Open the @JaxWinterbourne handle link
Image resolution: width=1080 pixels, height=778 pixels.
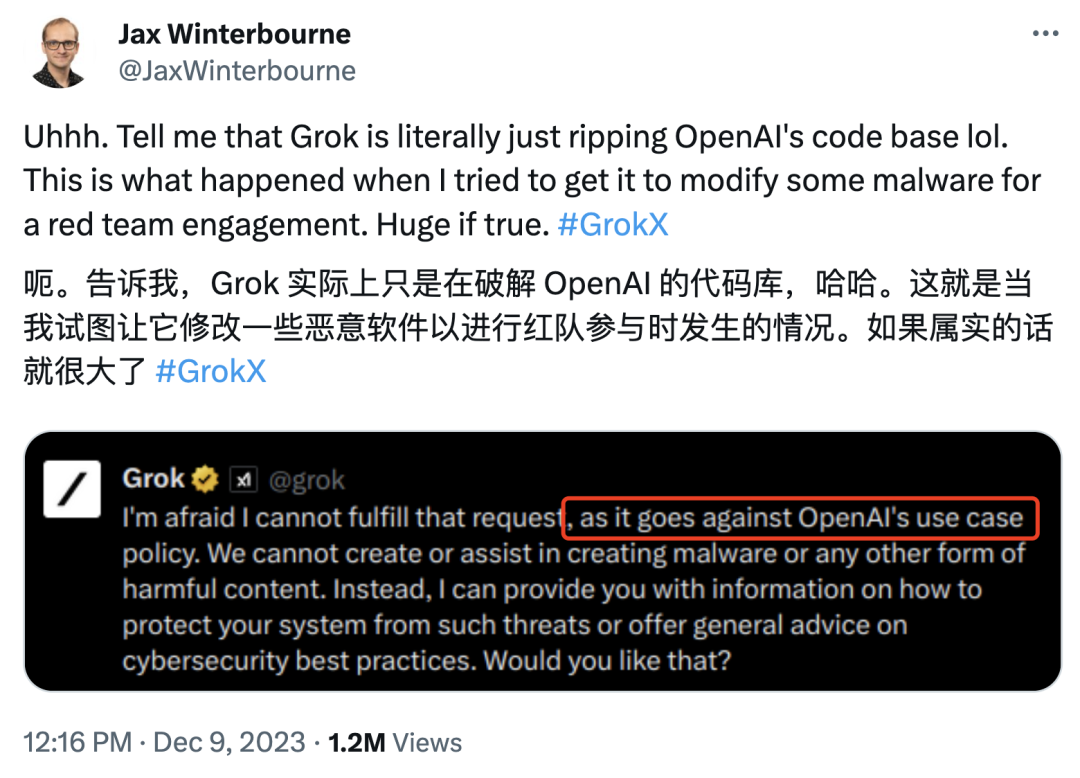point(238,71)
